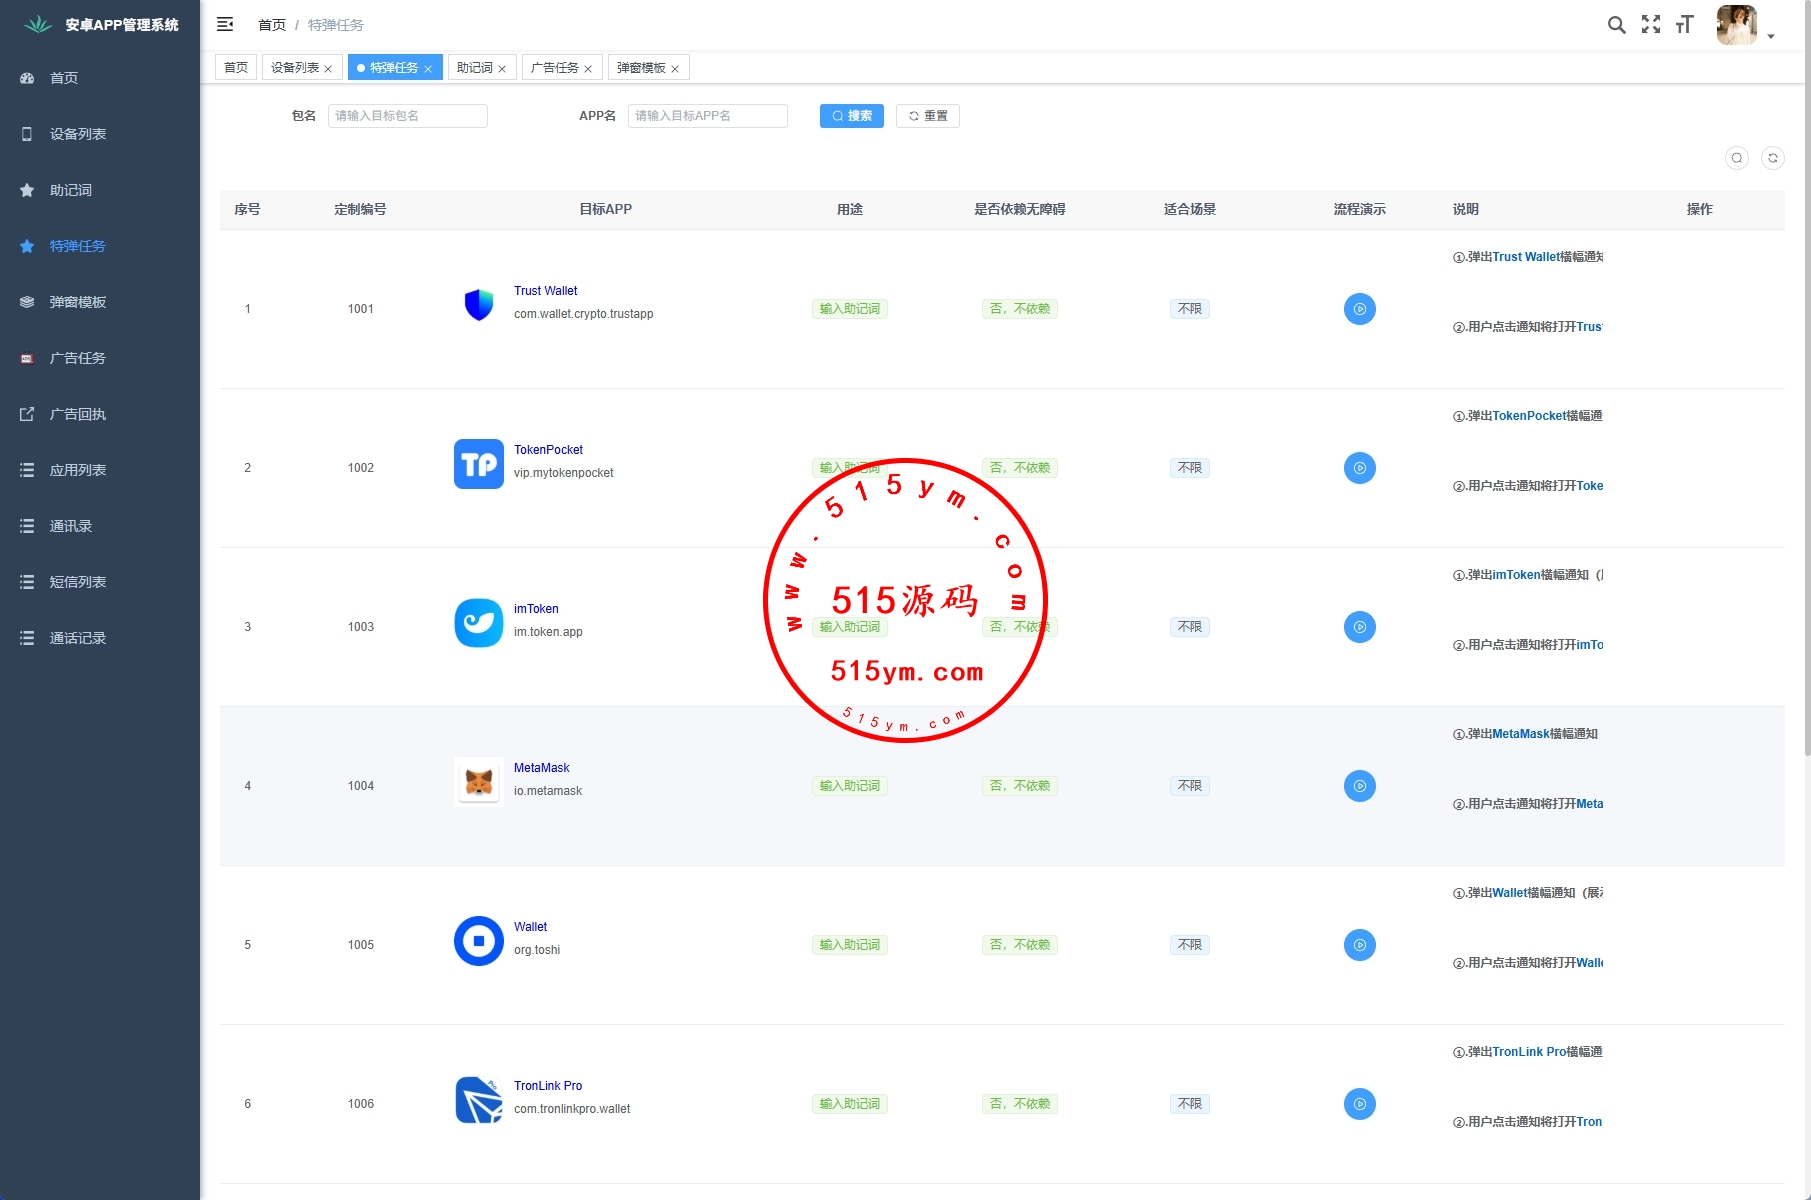Open the font size setting icon
This screenshot has width=1811, height=1200.
pos(1685,25)
